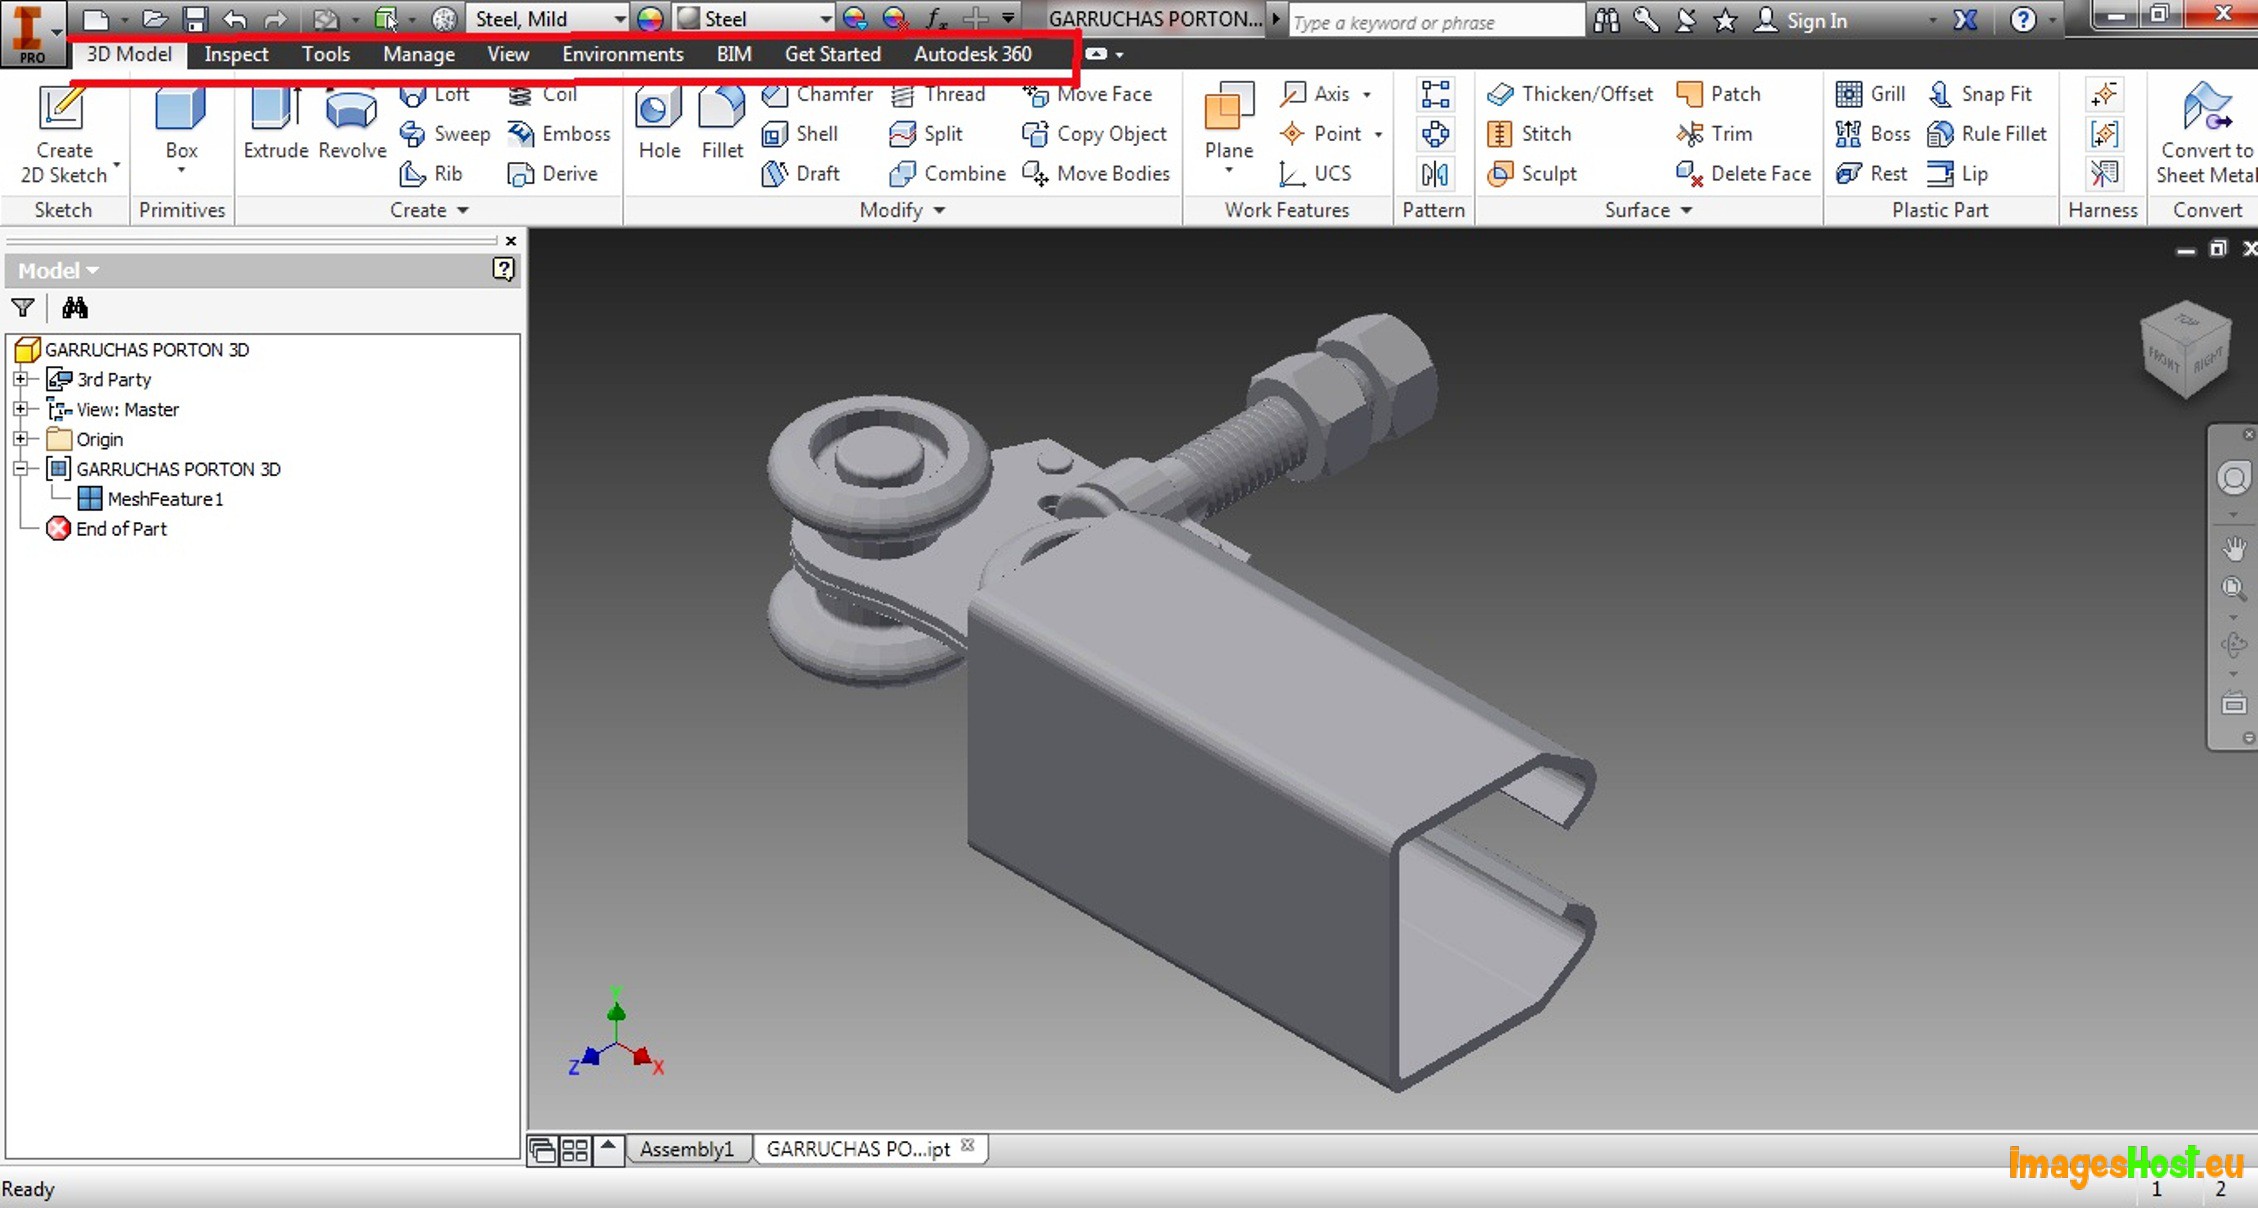
Task: Click the Derive tool
Action: 552,174
